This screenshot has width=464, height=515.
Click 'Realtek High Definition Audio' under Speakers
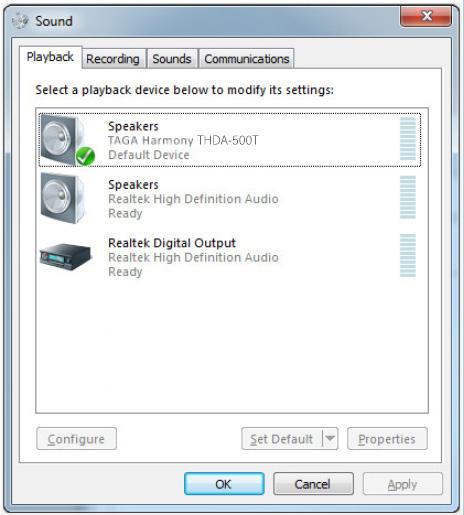(193, 199)
